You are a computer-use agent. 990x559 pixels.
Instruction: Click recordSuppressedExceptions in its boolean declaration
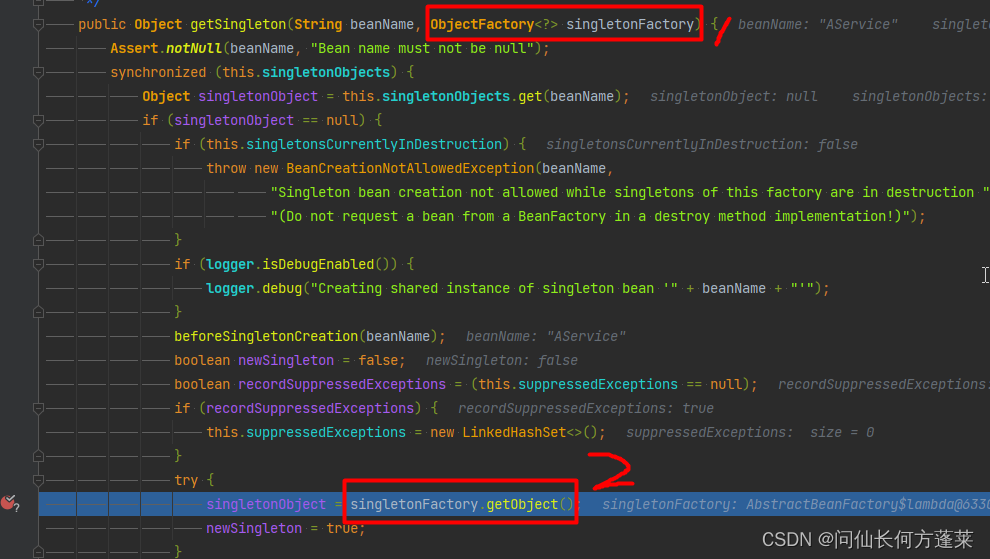point(342,385)
